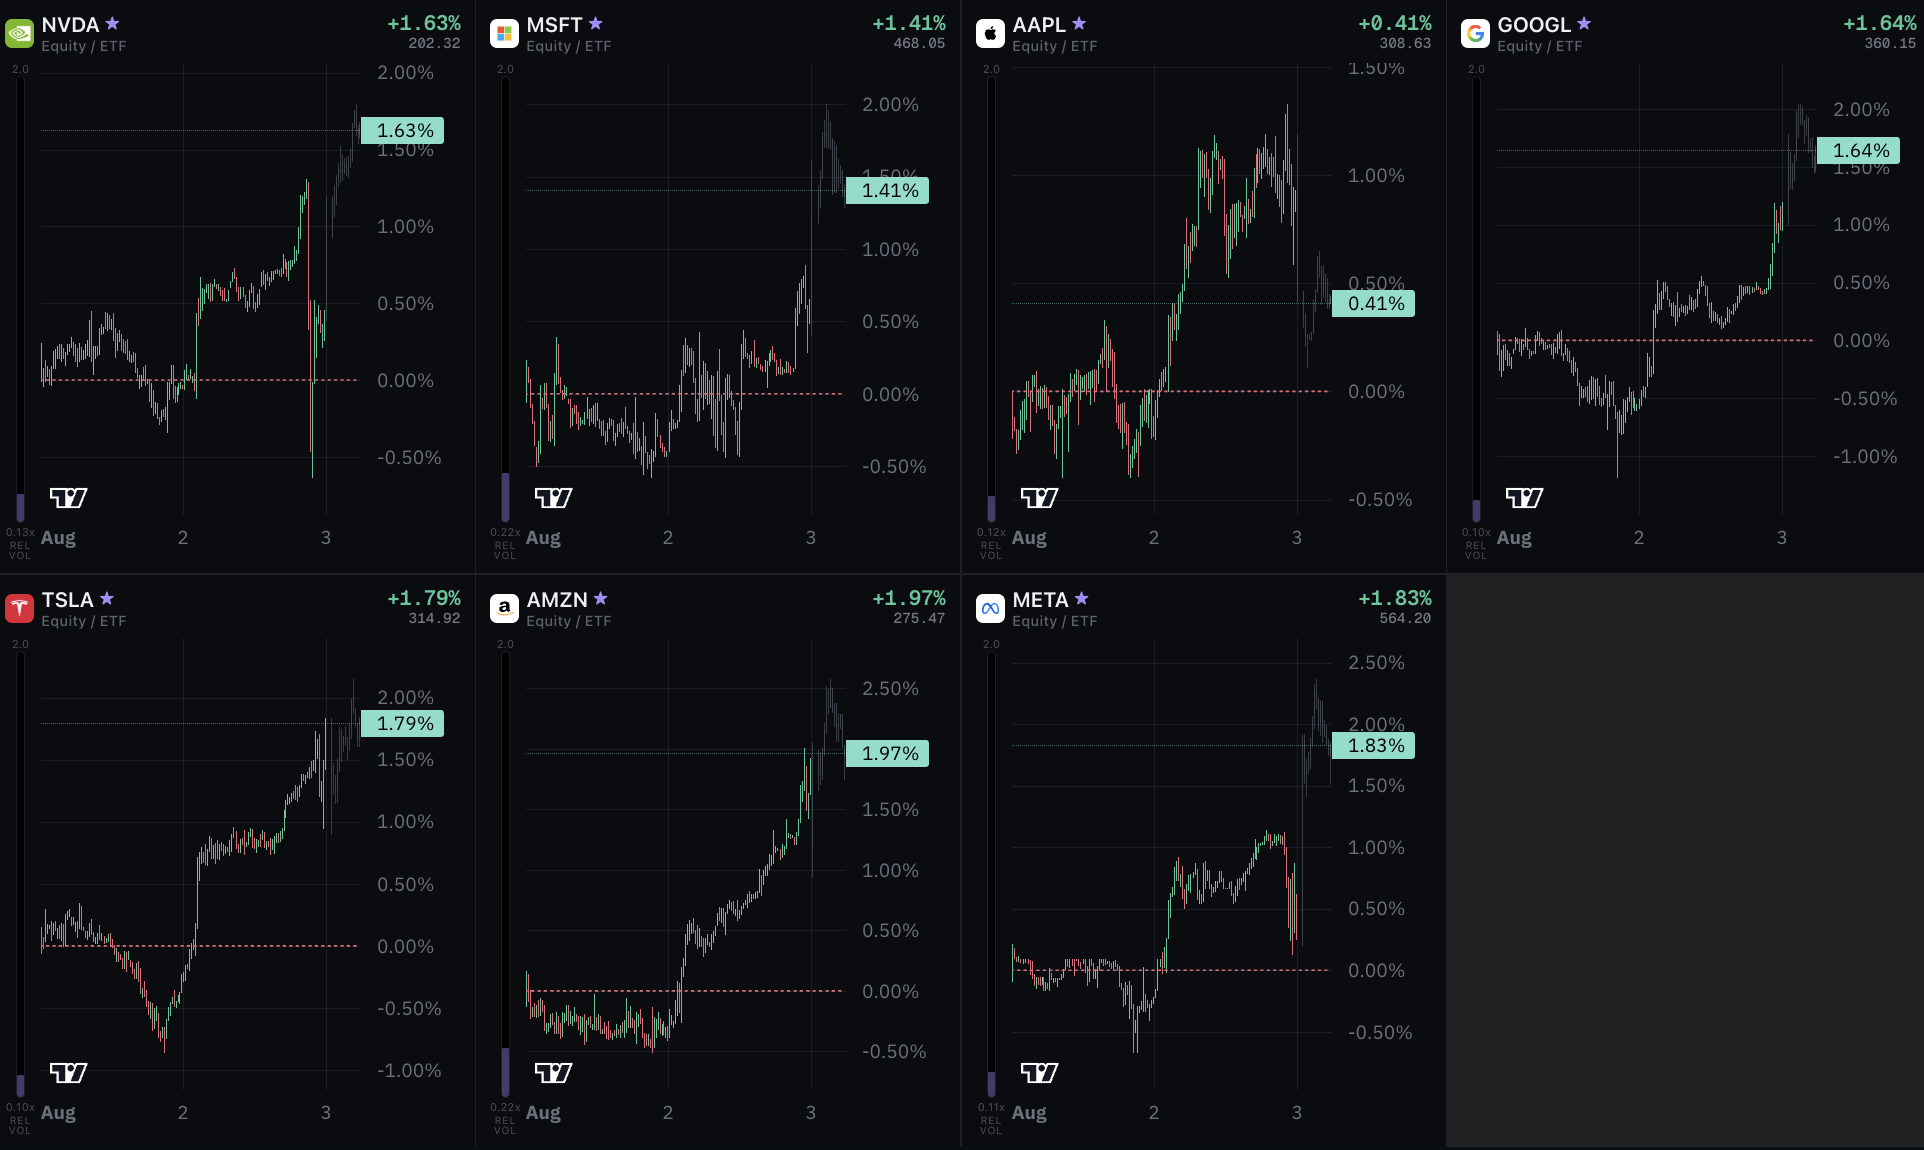Select the 1.97% price label on AMZN chart
The height and width of the screenshot is (1150, 1924).
[887, 754]
